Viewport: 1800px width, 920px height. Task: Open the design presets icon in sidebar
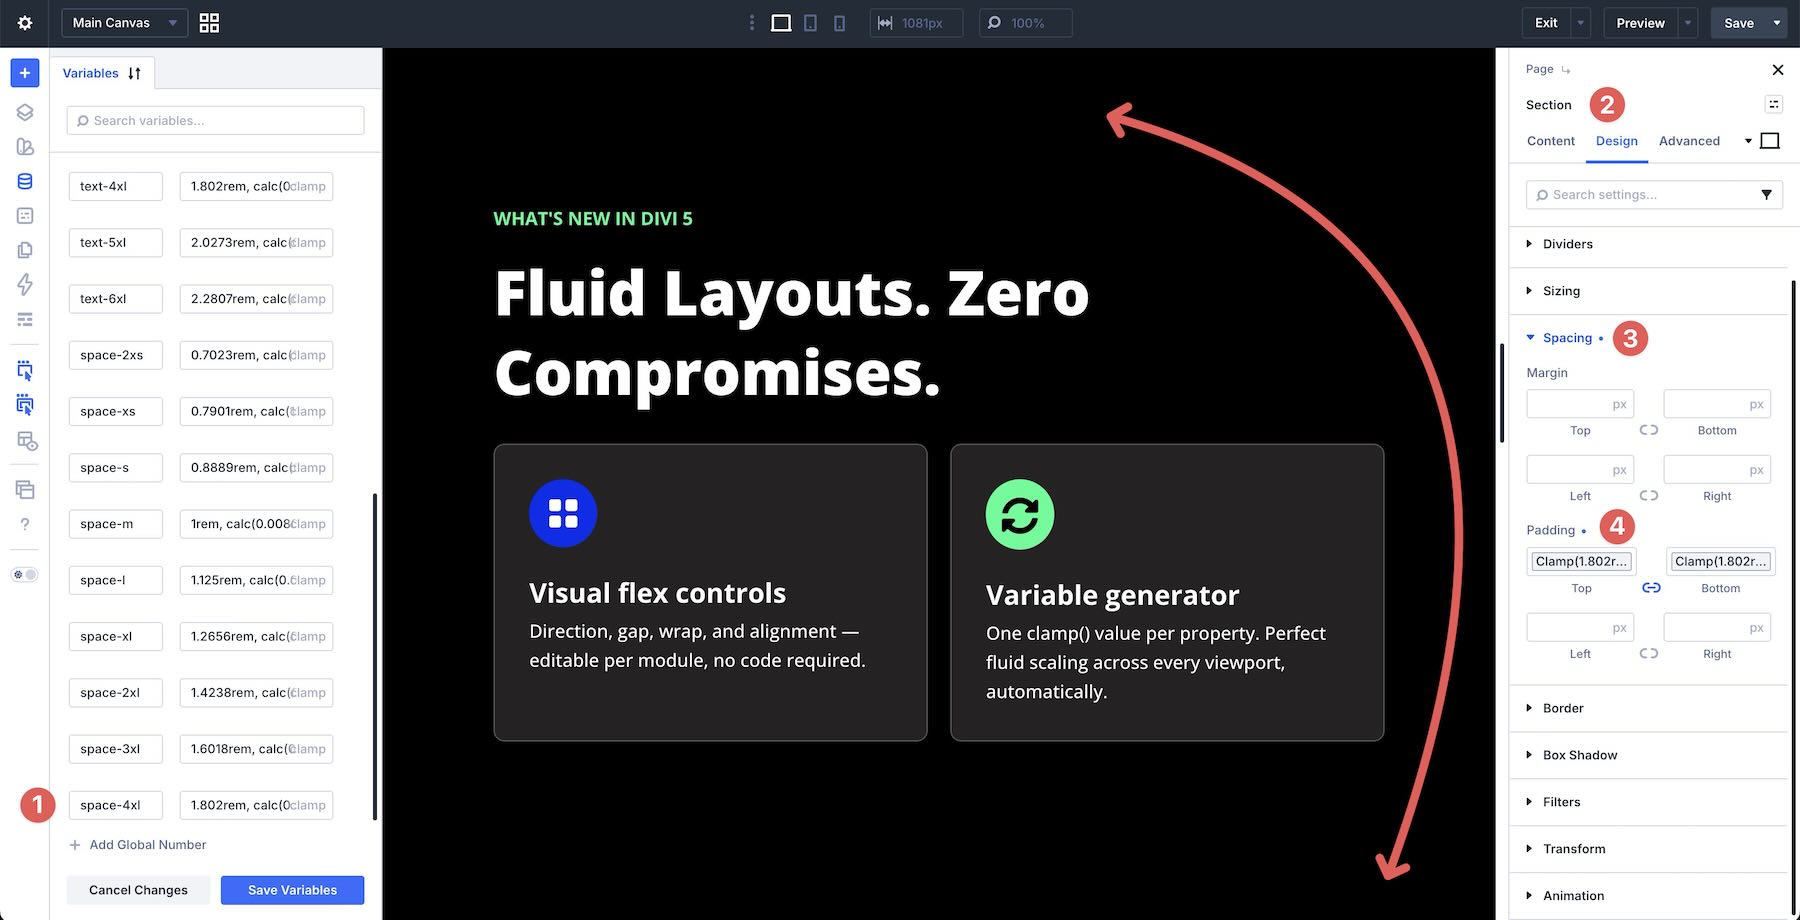(25, 147)
